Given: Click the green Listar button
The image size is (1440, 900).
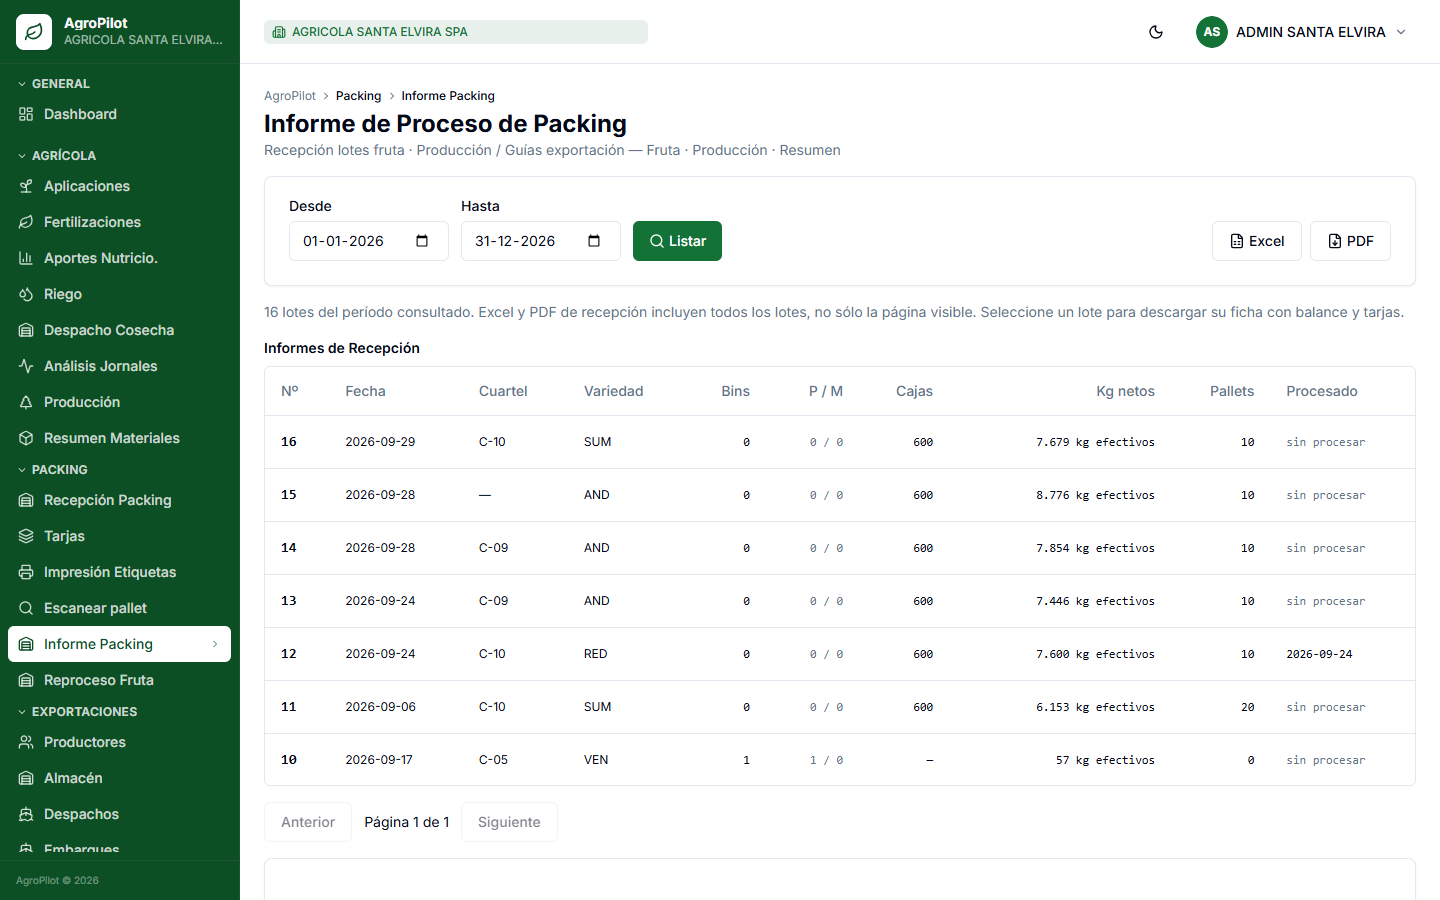Looking at the screenshot, I should click(x=677, y=241).
